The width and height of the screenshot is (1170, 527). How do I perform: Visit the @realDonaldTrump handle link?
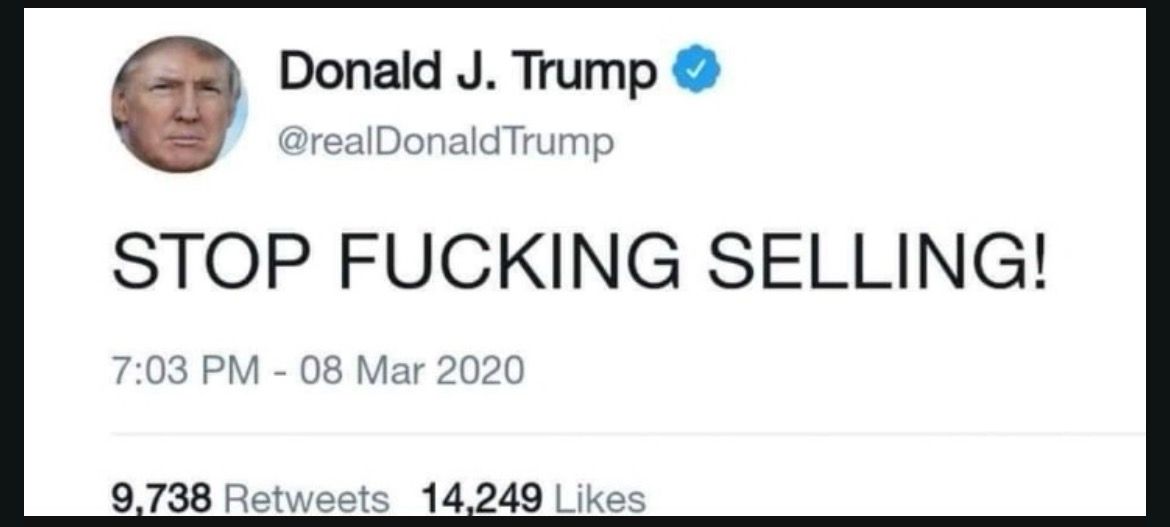click(445, 141)
